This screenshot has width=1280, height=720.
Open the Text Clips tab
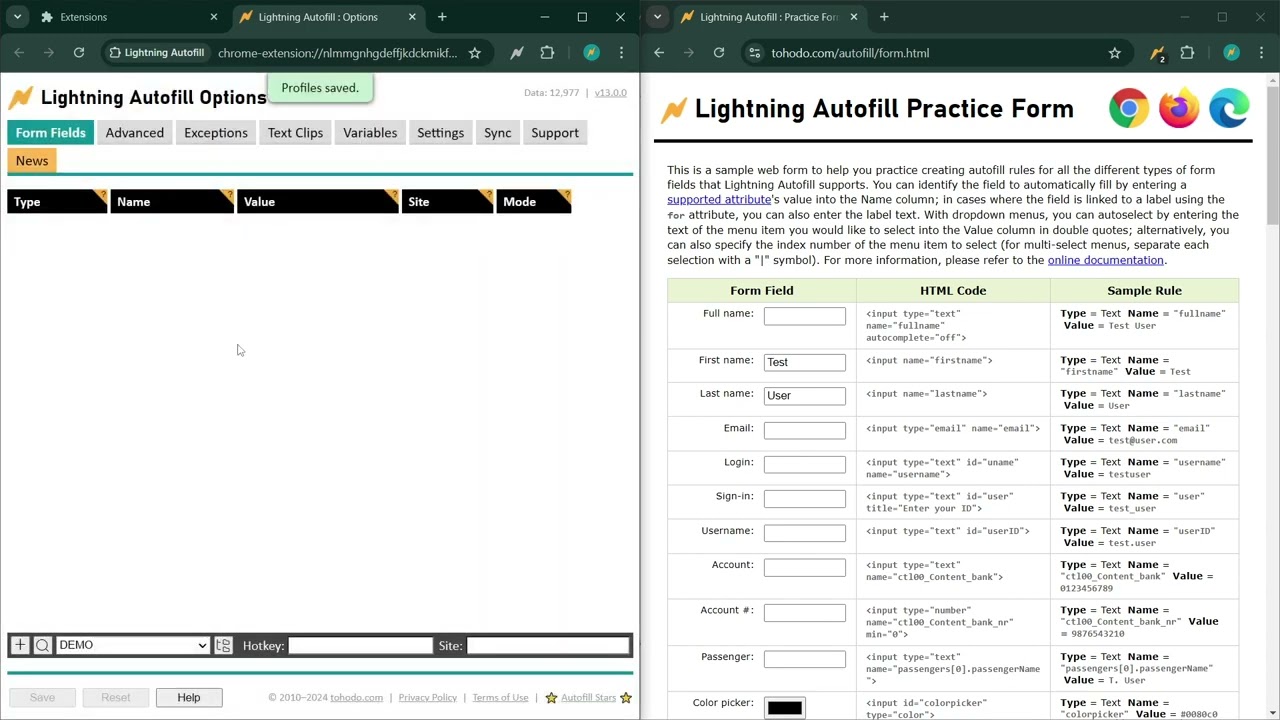click(x=295, y=133)
